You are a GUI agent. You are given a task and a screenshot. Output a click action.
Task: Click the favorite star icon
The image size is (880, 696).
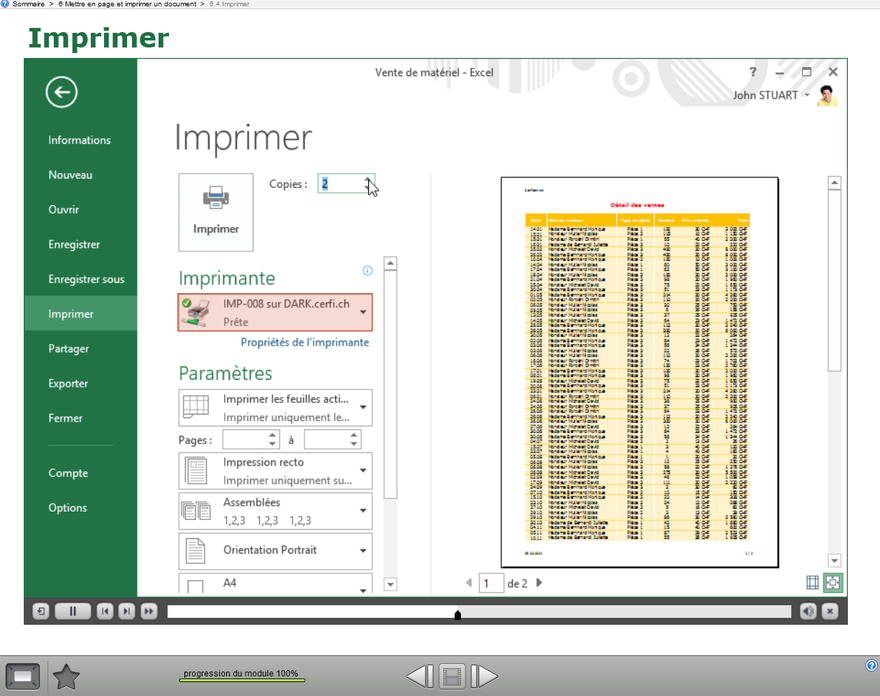pos(66,677)
